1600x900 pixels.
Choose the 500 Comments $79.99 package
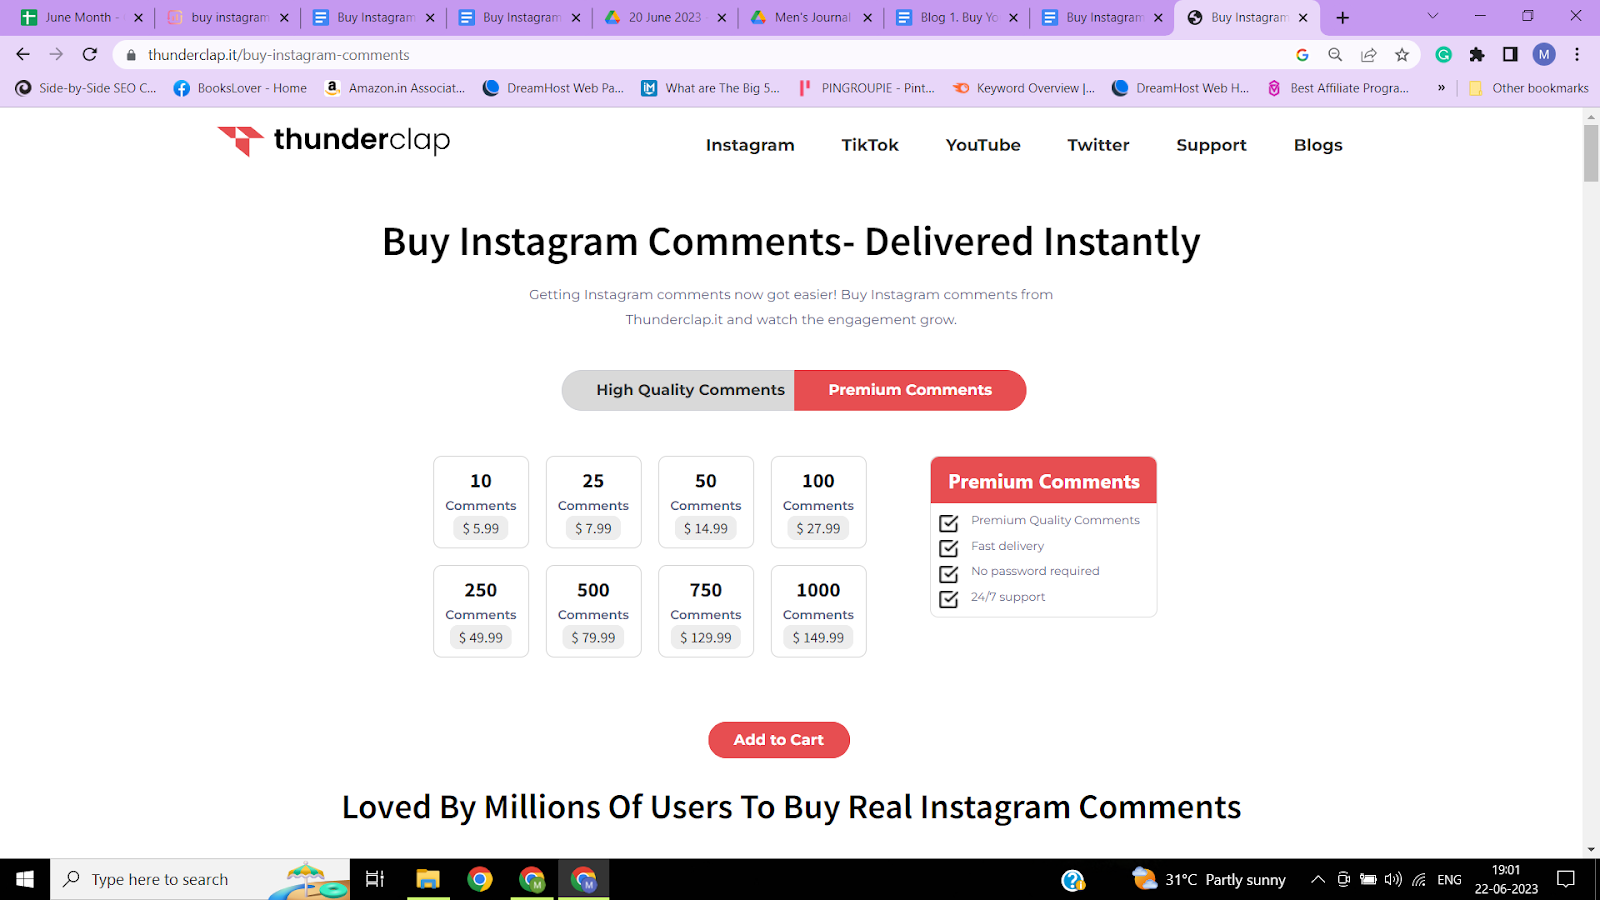[x=593, y=611]
